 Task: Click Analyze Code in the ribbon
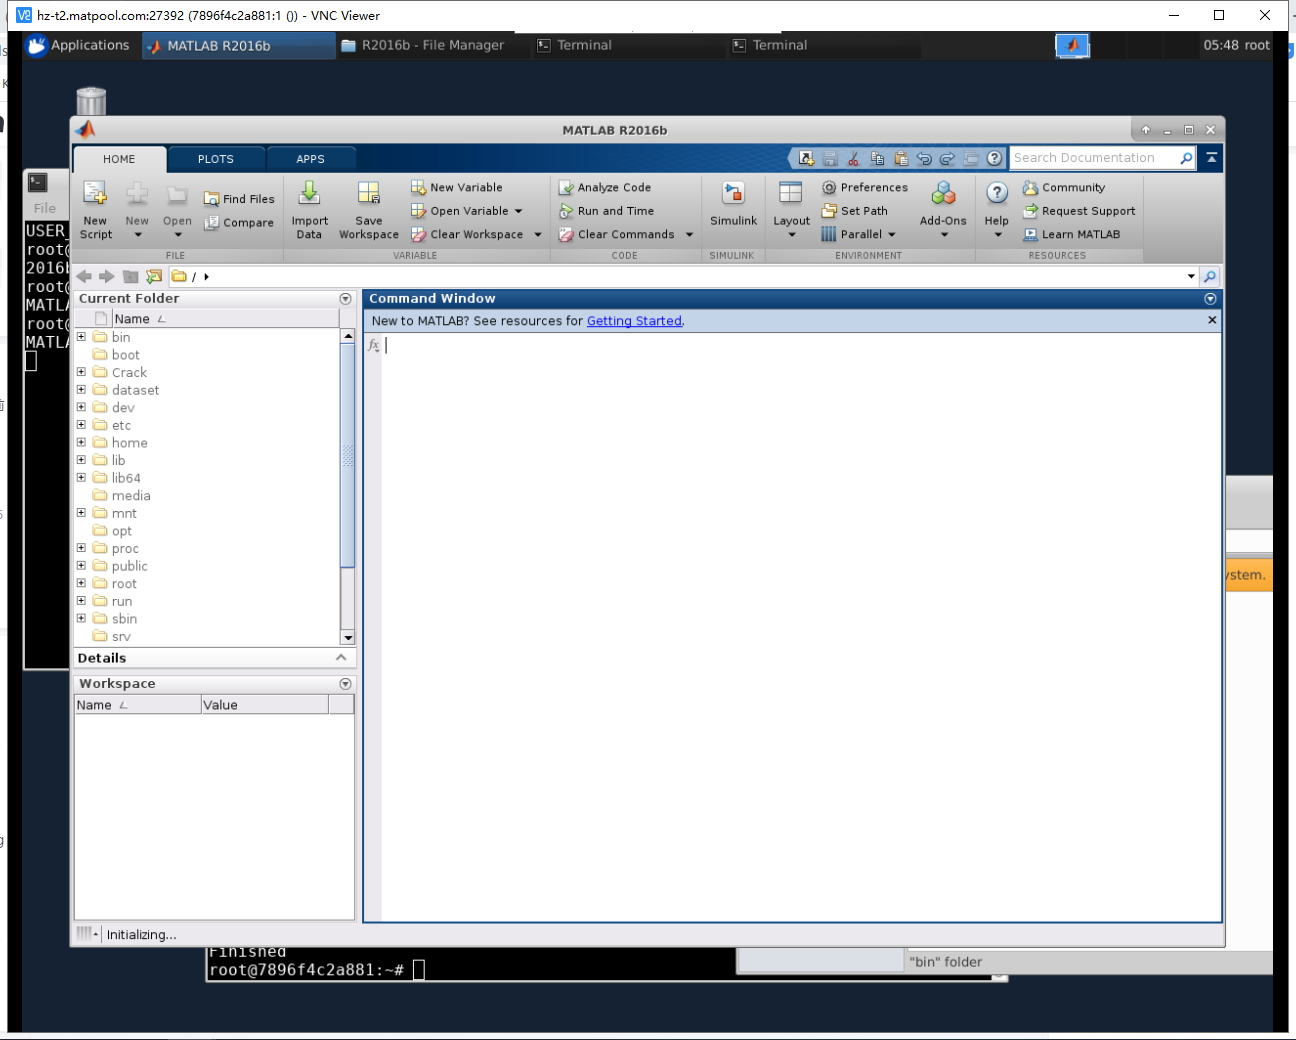pyautogui.click(x=605, y=187)
